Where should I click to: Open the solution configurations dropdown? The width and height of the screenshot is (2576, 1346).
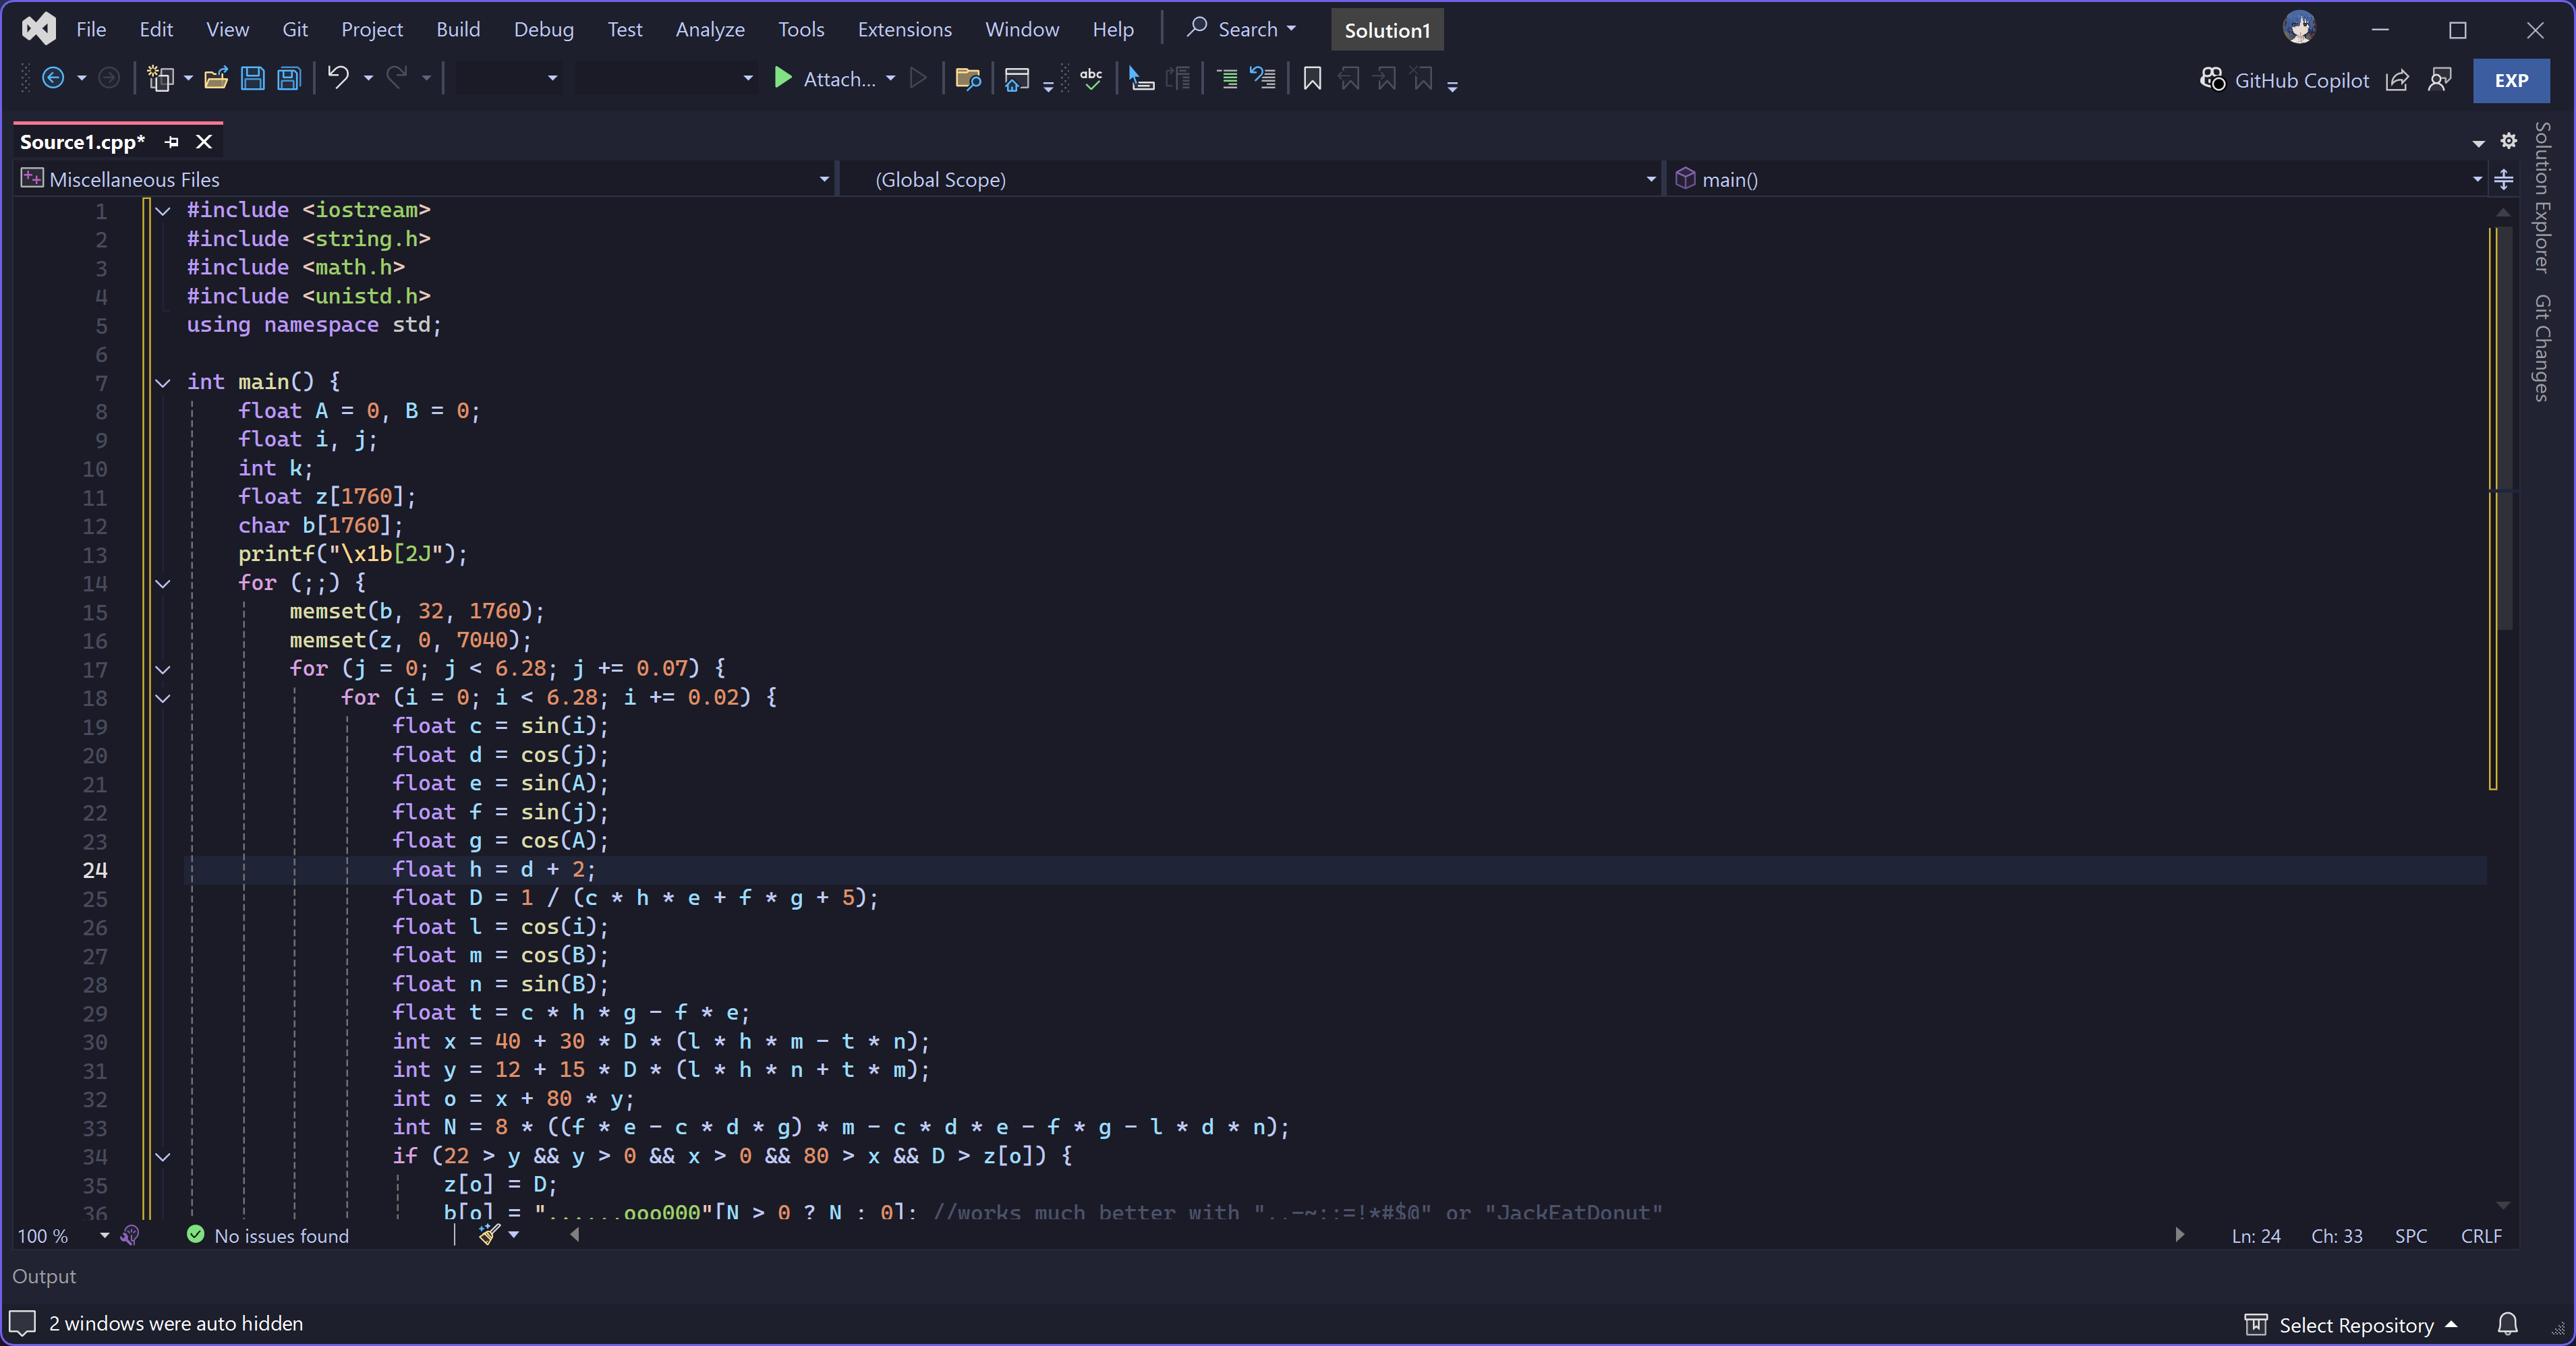pos(508,78)
